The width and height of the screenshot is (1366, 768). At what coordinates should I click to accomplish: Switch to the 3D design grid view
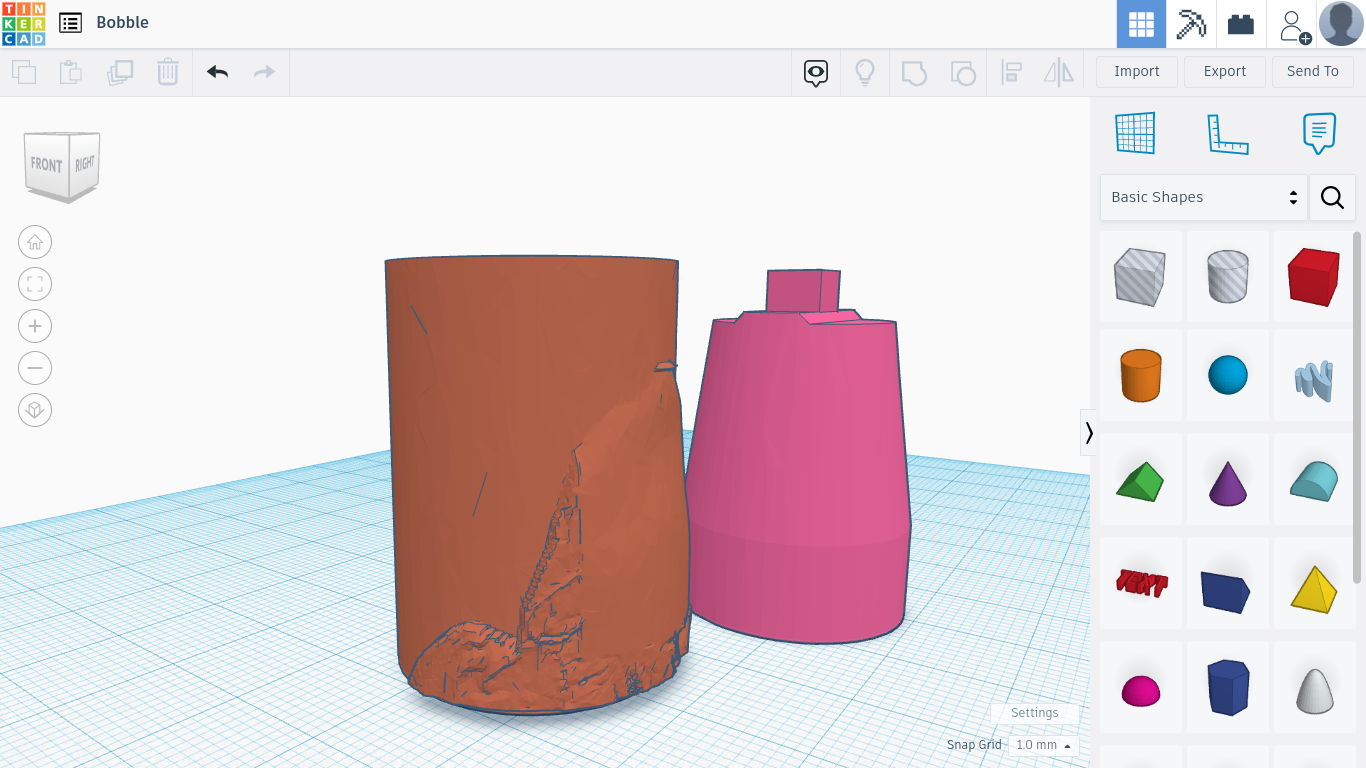pos(1141,24)
